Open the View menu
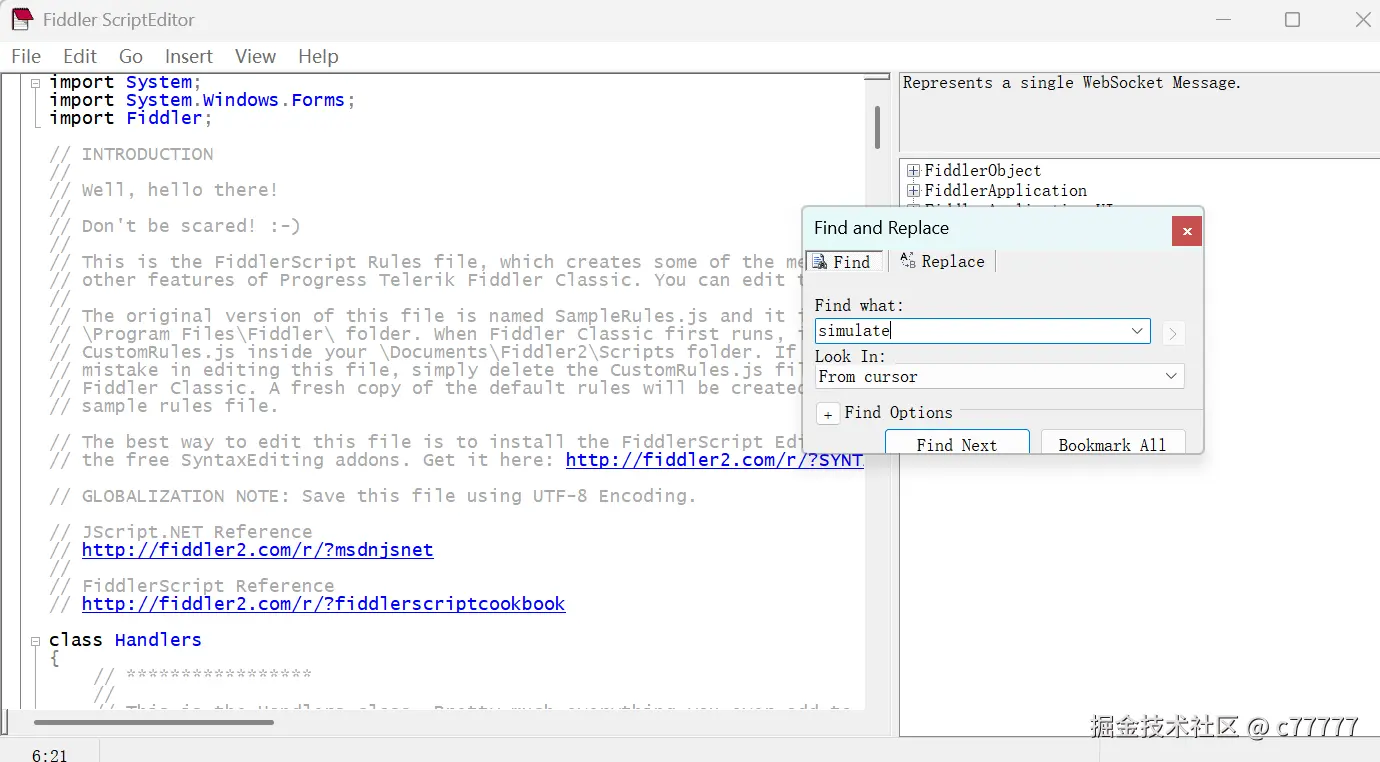Screen dimensions: 1380x762 pos(255,56)
